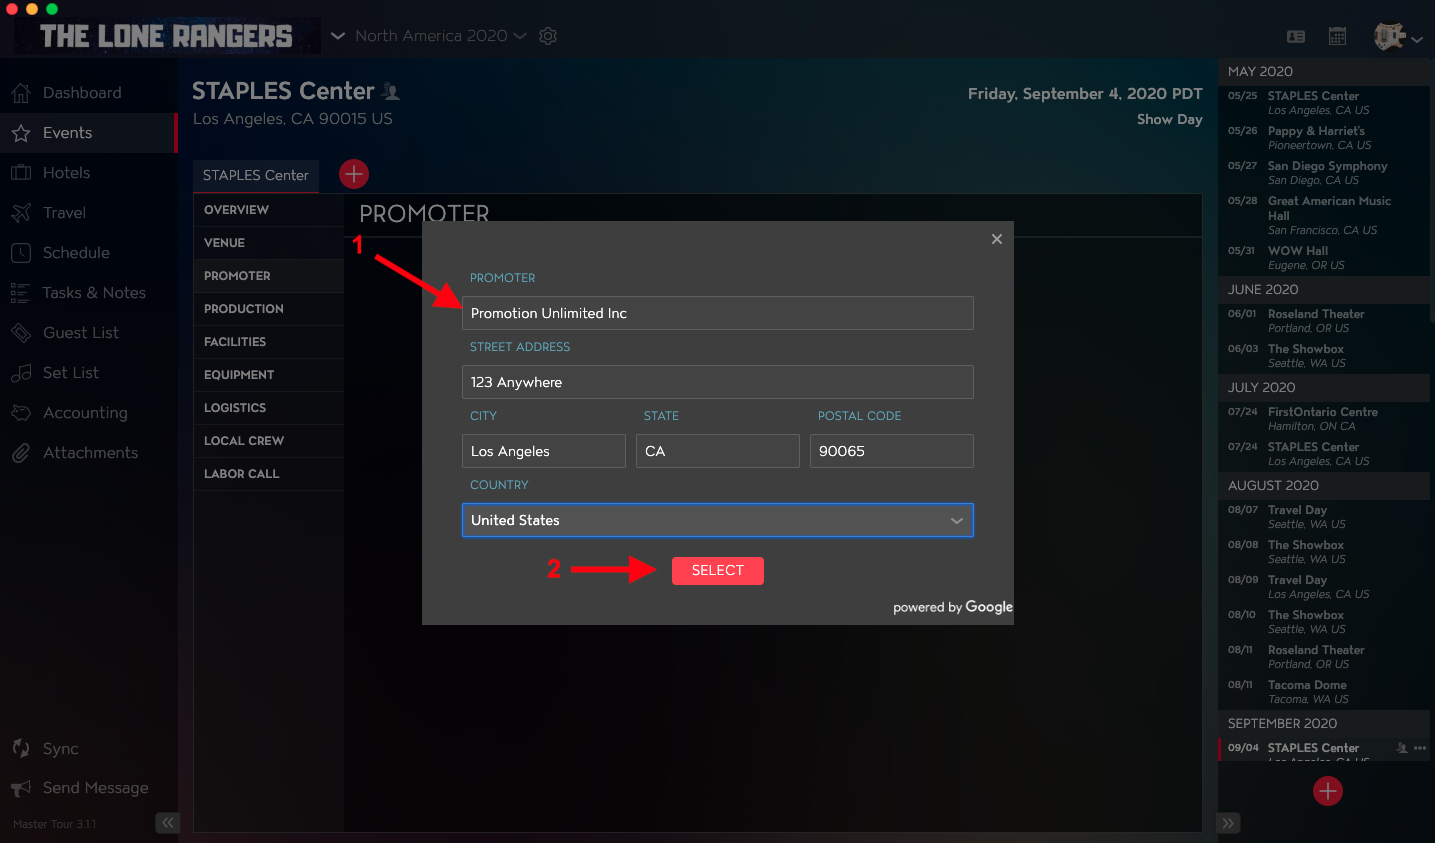The height and width of the screenshot is (843, 1435).
Task: Click the City field with Los Angeles
Action: (544, 451)
